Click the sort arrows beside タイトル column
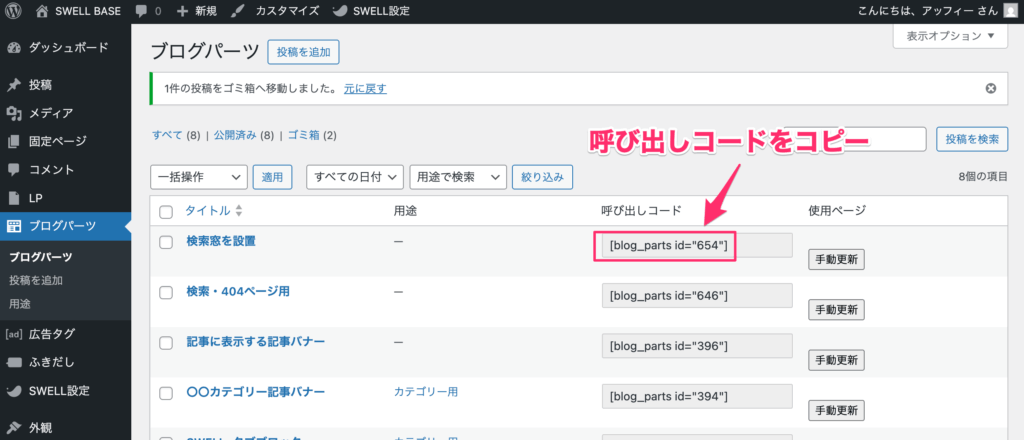Screen dimensions: 1024x440 [x=239, y=211]
